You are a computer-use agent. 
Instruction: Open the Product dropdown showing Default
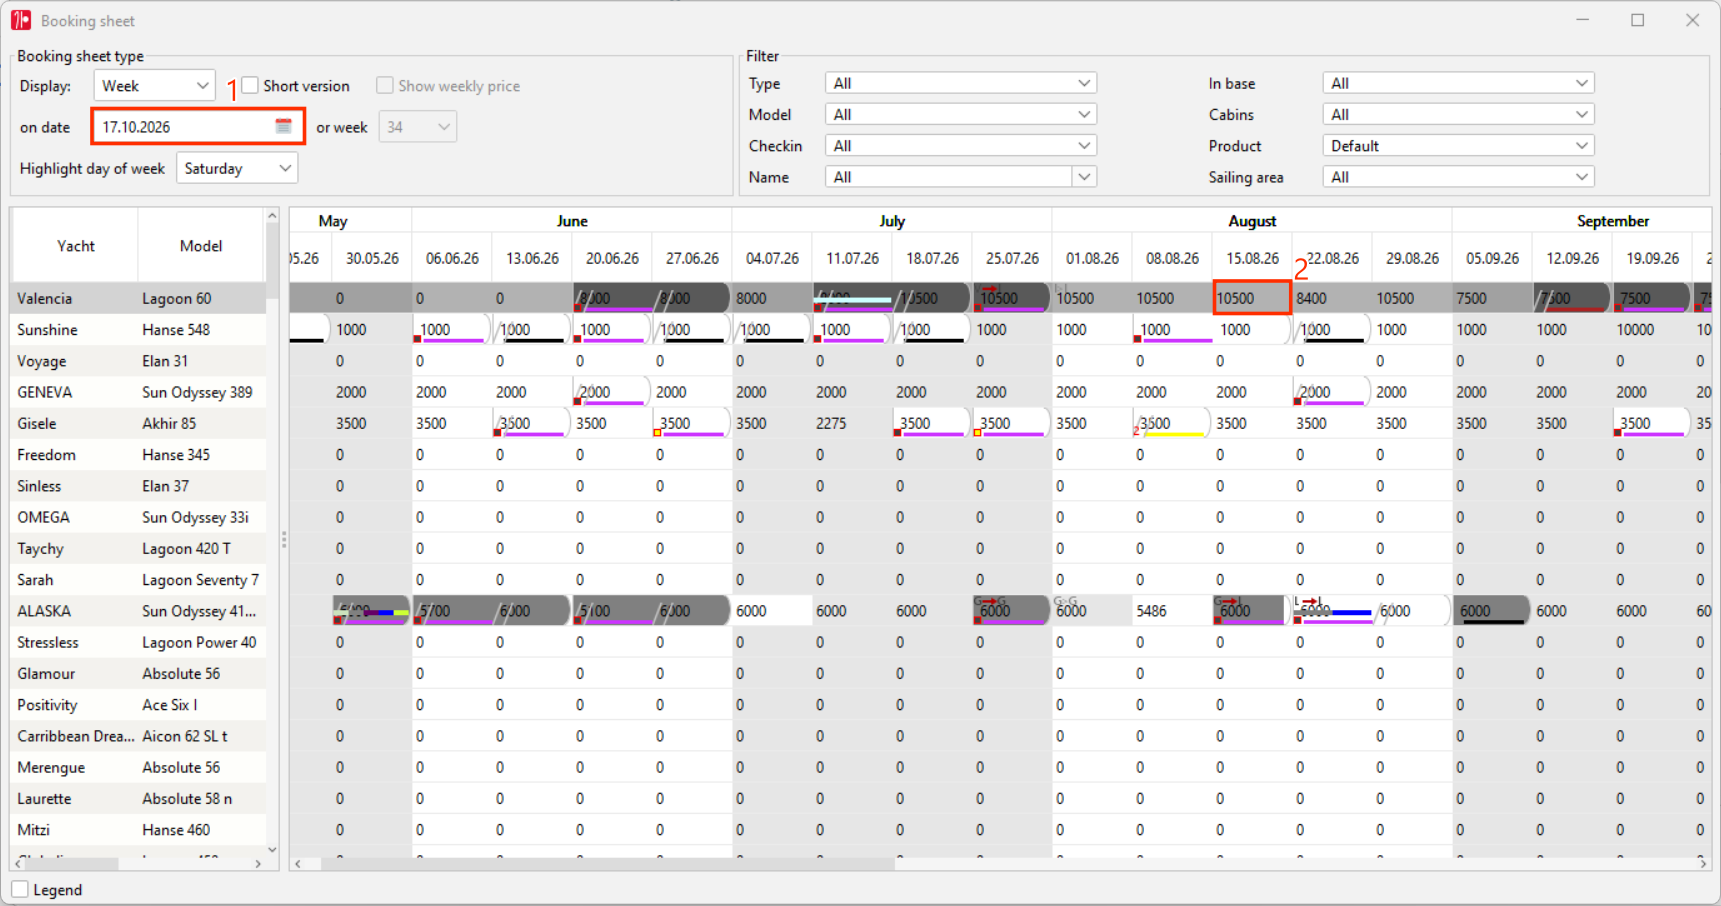[1458, 146]
